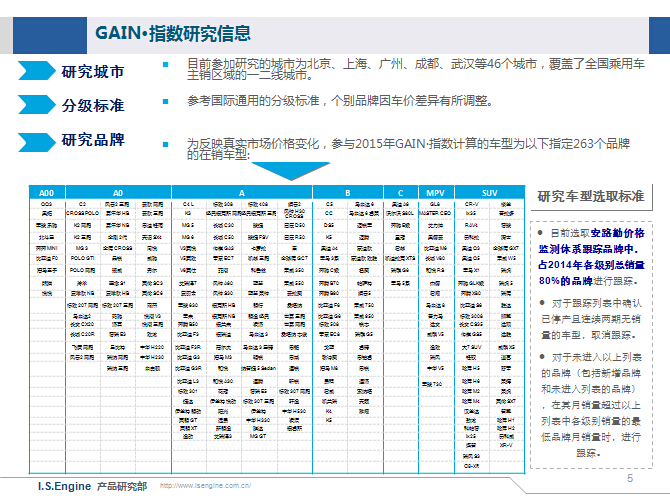Viewport: 670px width, 503px height.
Task: Select the 研究品牌 heading
Action: [x=93, y=139]
